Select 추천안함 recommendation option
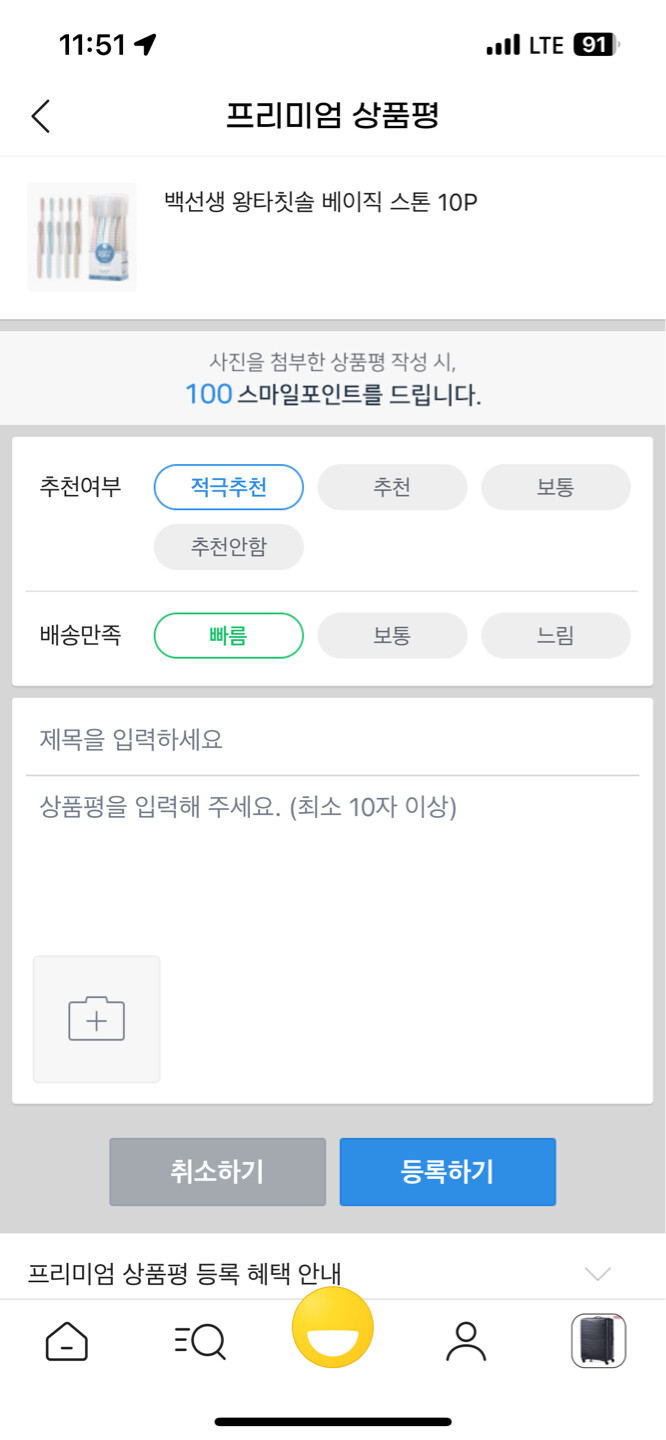 (228, 547)
